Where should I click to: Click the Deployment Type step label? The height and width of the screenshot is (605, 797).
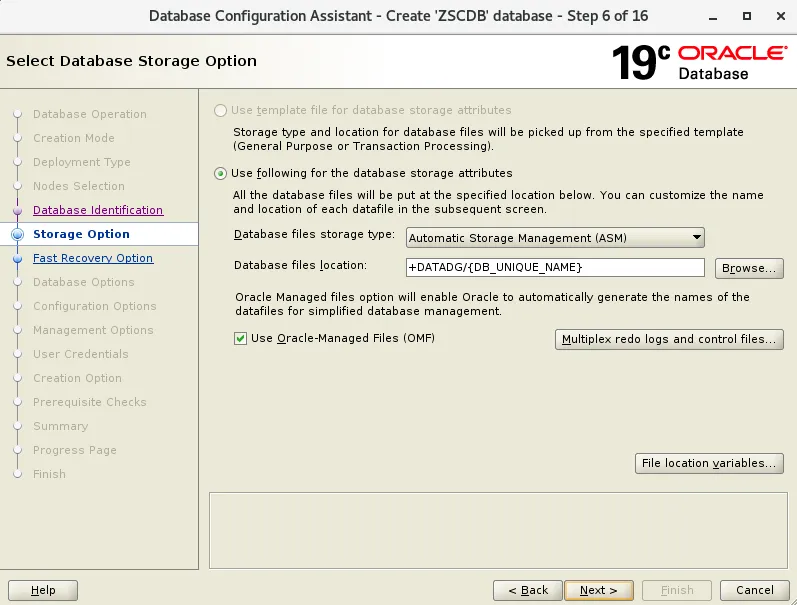[x=82, y=162]
